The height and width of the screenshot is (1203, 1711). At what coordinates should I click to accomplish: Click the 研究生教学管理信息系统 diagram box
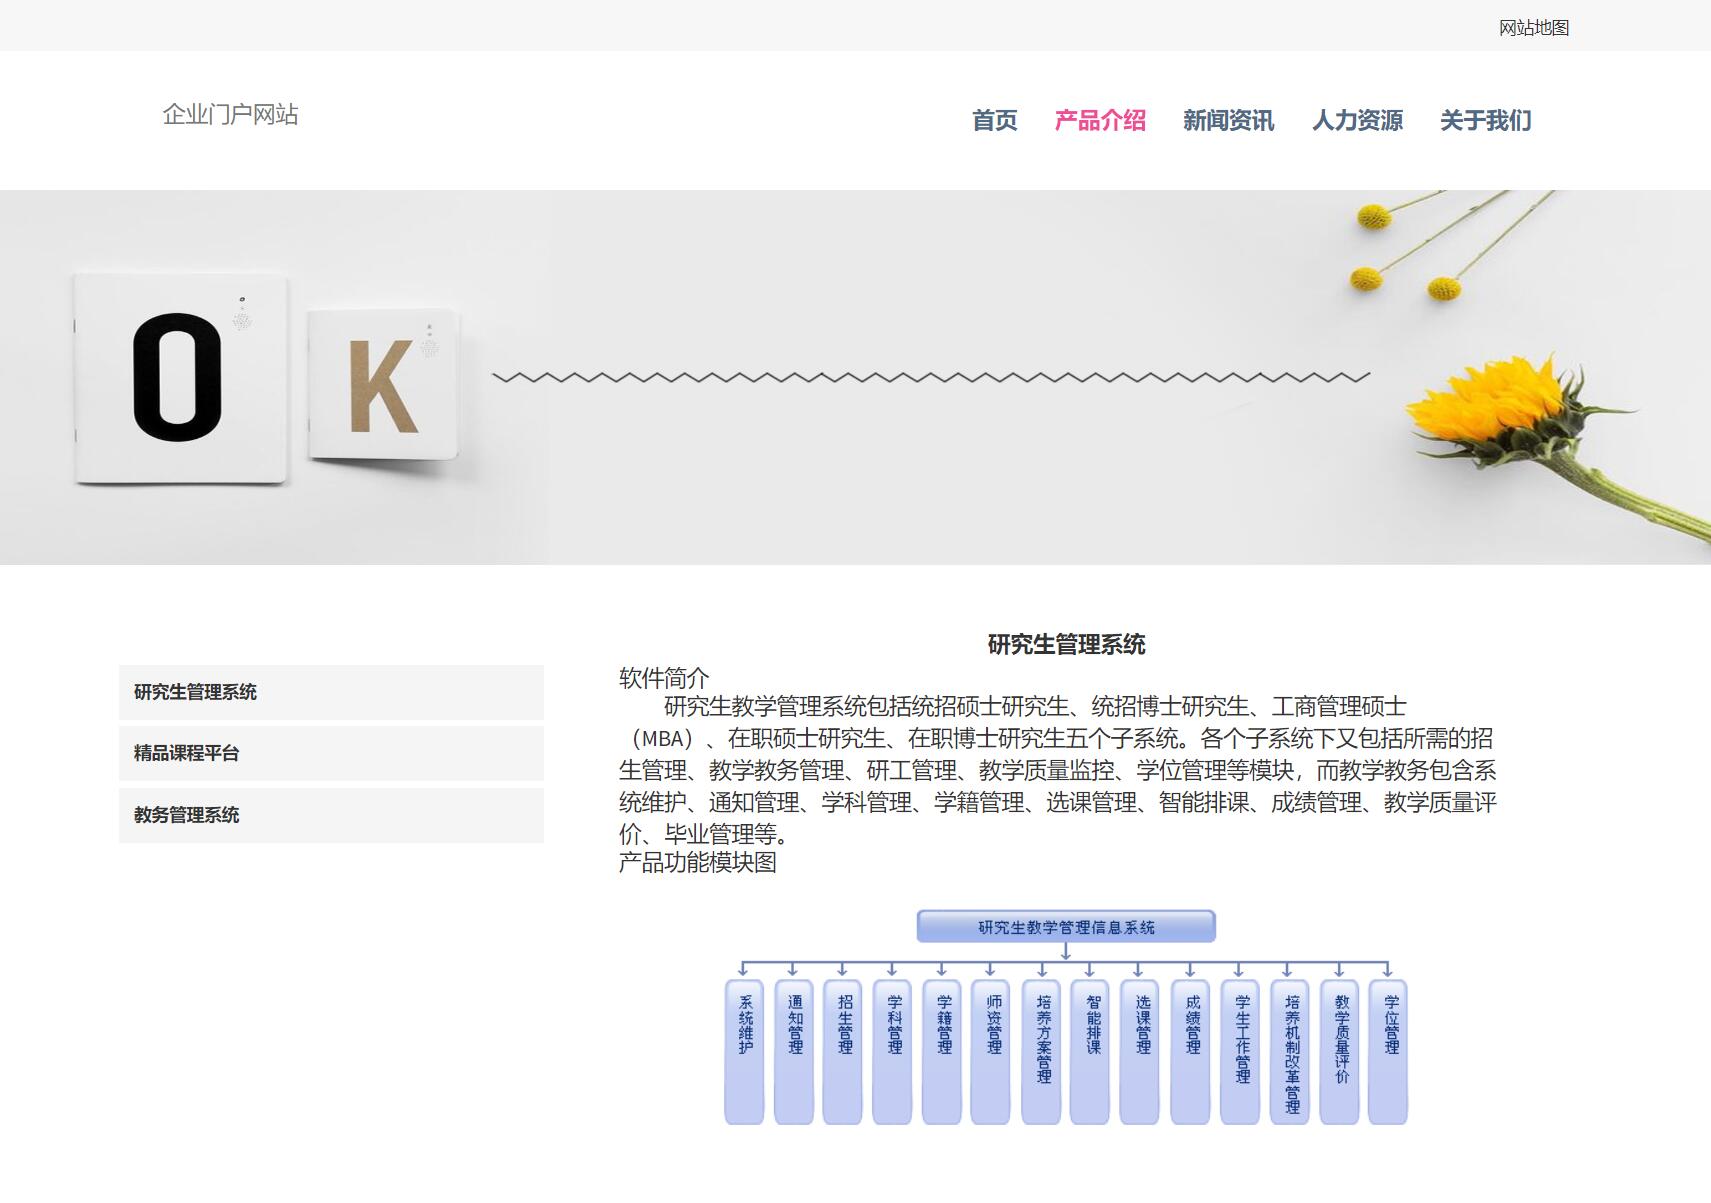pos(1066,927)
